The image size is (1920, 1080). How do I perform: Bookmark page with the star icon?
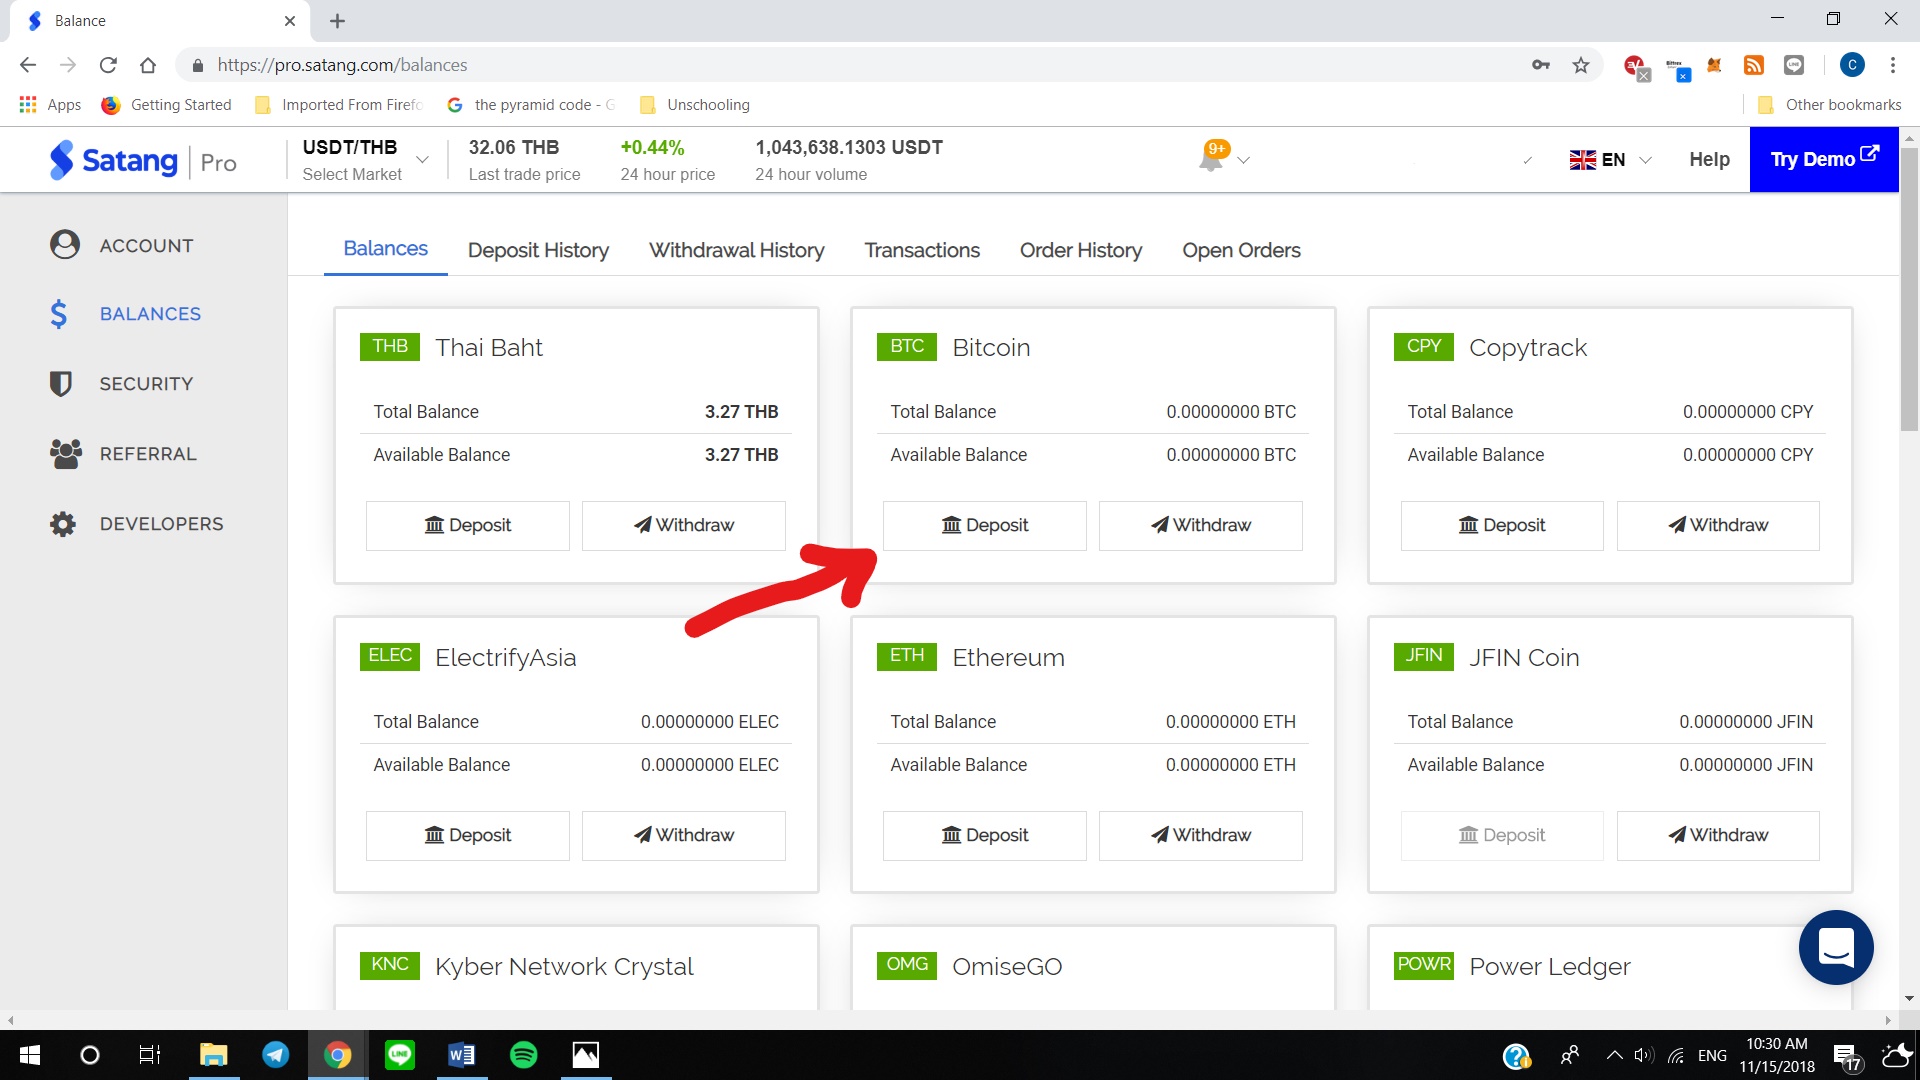point(1581,65)
